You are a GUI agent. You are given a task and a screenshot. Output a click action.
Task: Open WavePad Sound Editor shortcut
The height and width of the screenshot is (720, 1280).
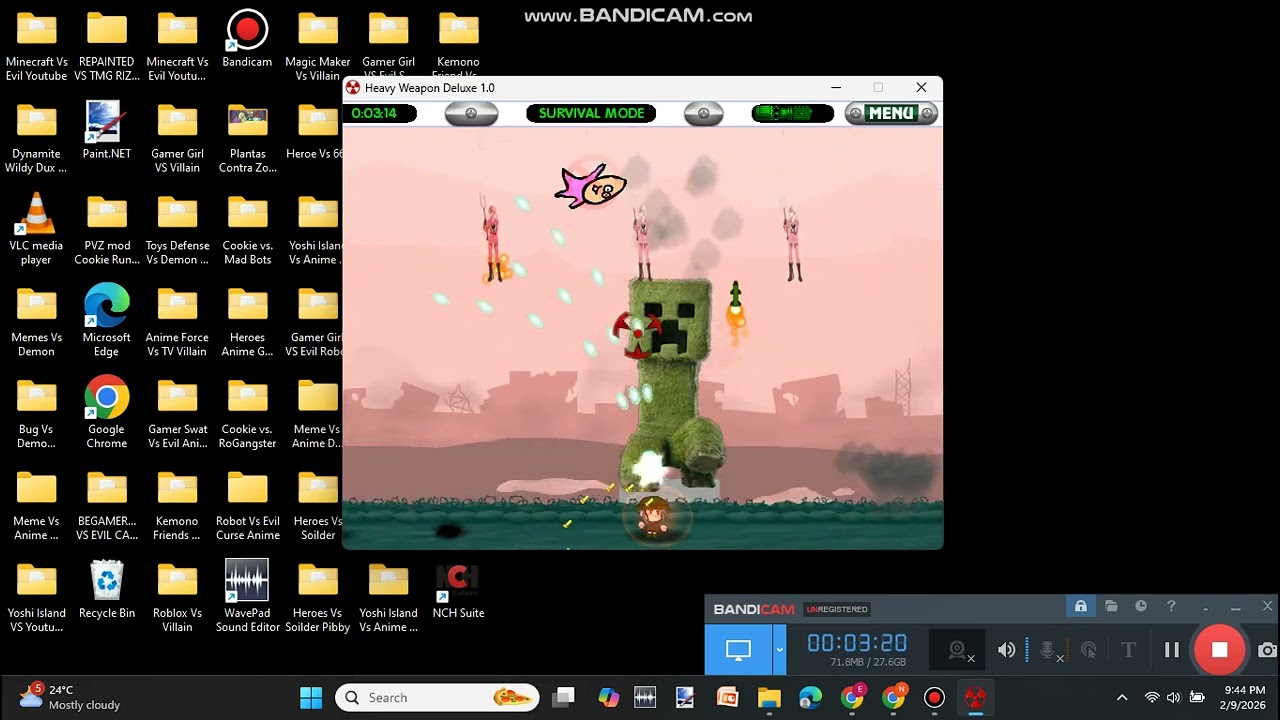click(x=247, y=597)
